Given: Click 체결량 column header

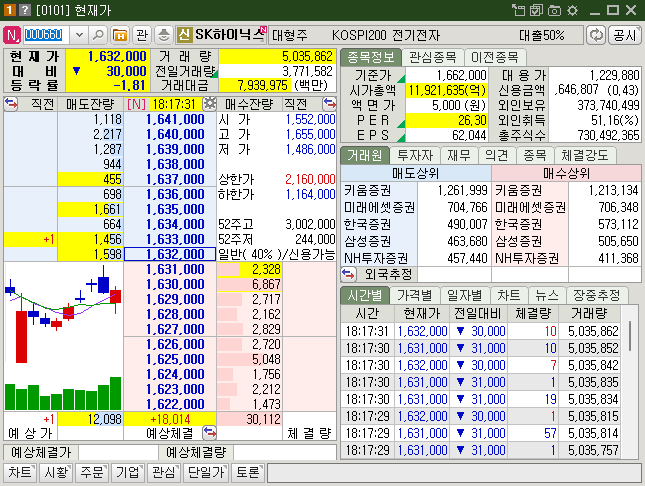Looking at the screenshot, I should pos(532,314).
